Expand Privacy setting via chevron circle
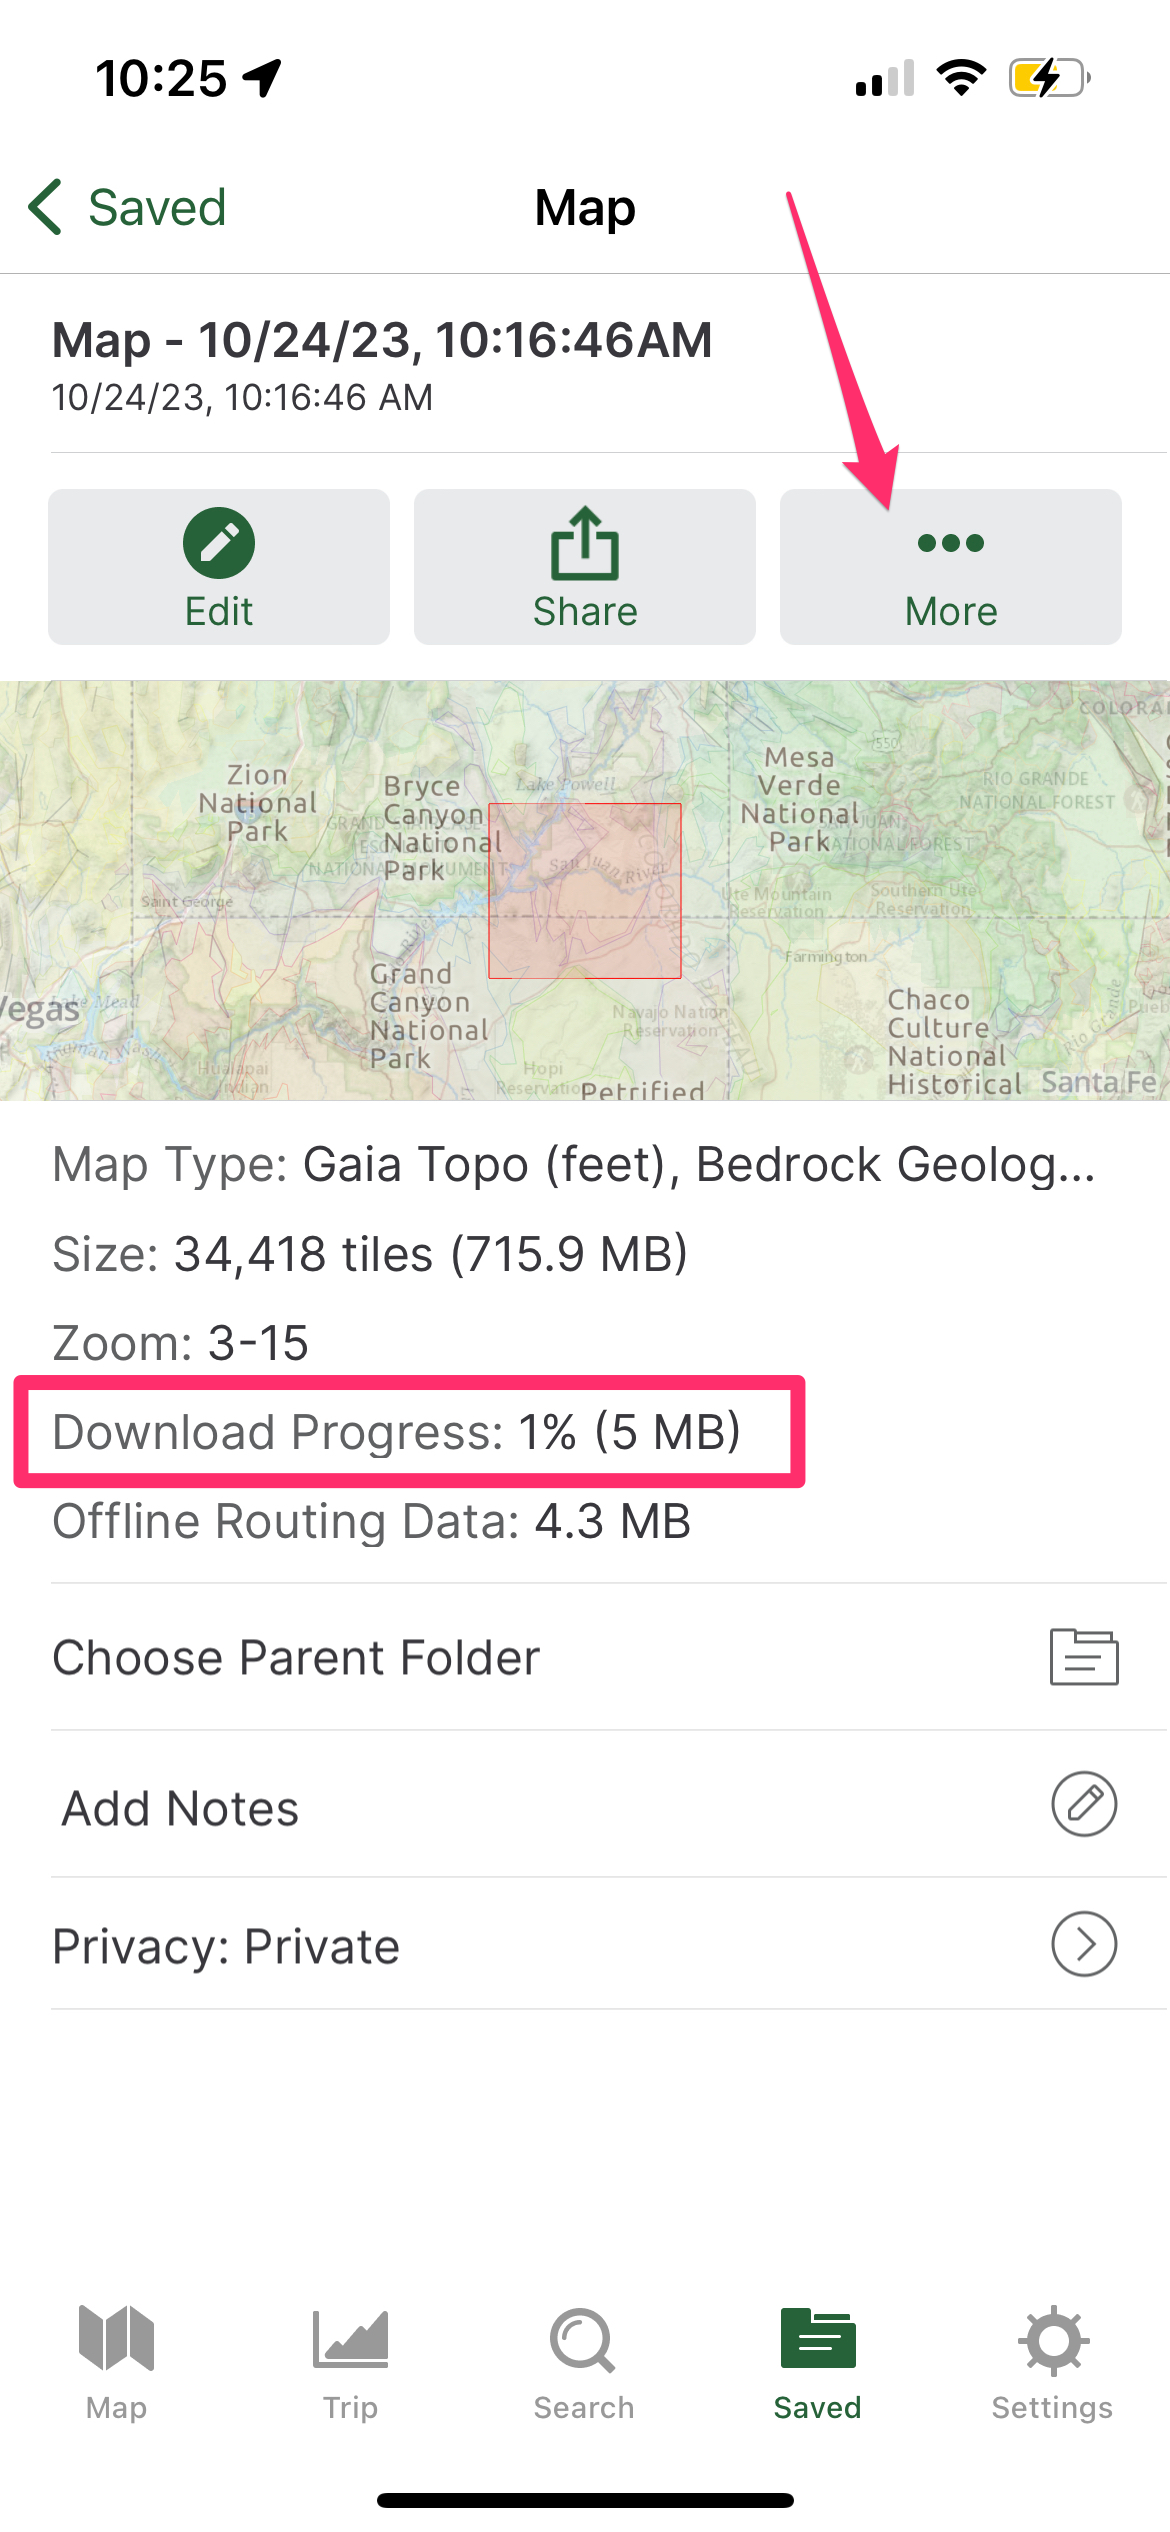This screenshot has width=1170, height=2532. pos(1084,1944)
